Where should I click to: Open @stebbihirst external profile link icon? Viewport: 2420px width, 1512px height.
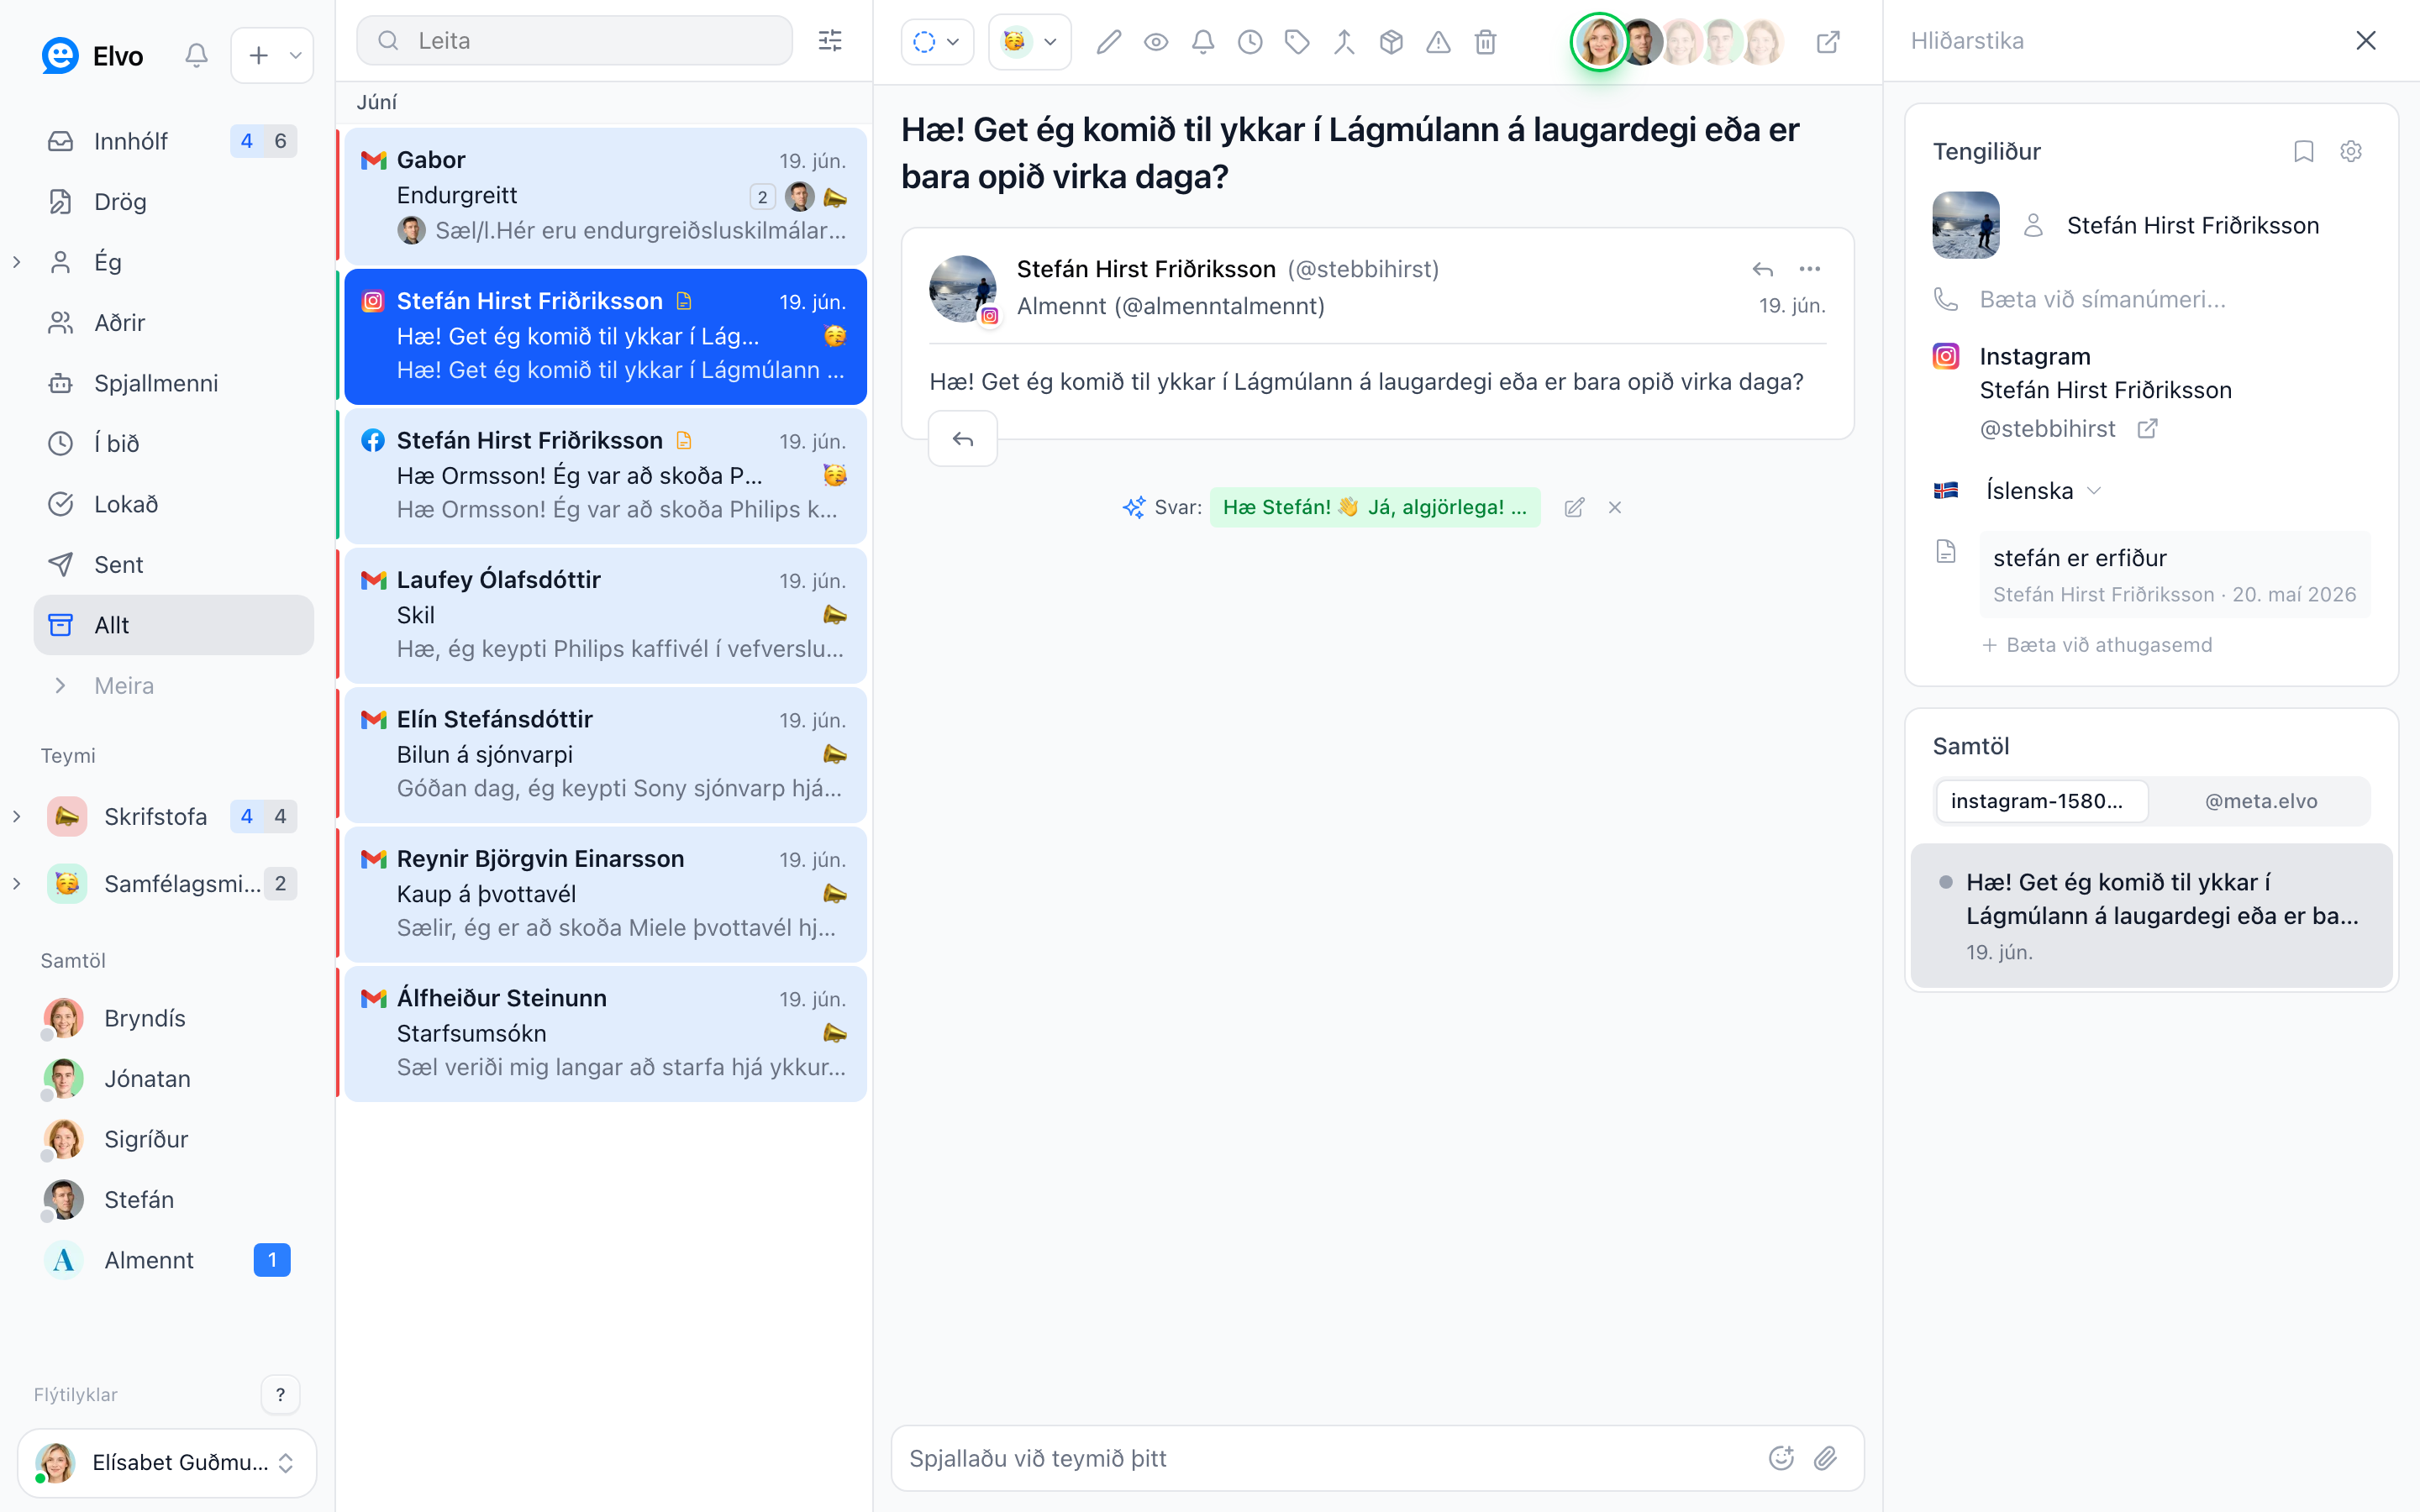point(2147,429)
